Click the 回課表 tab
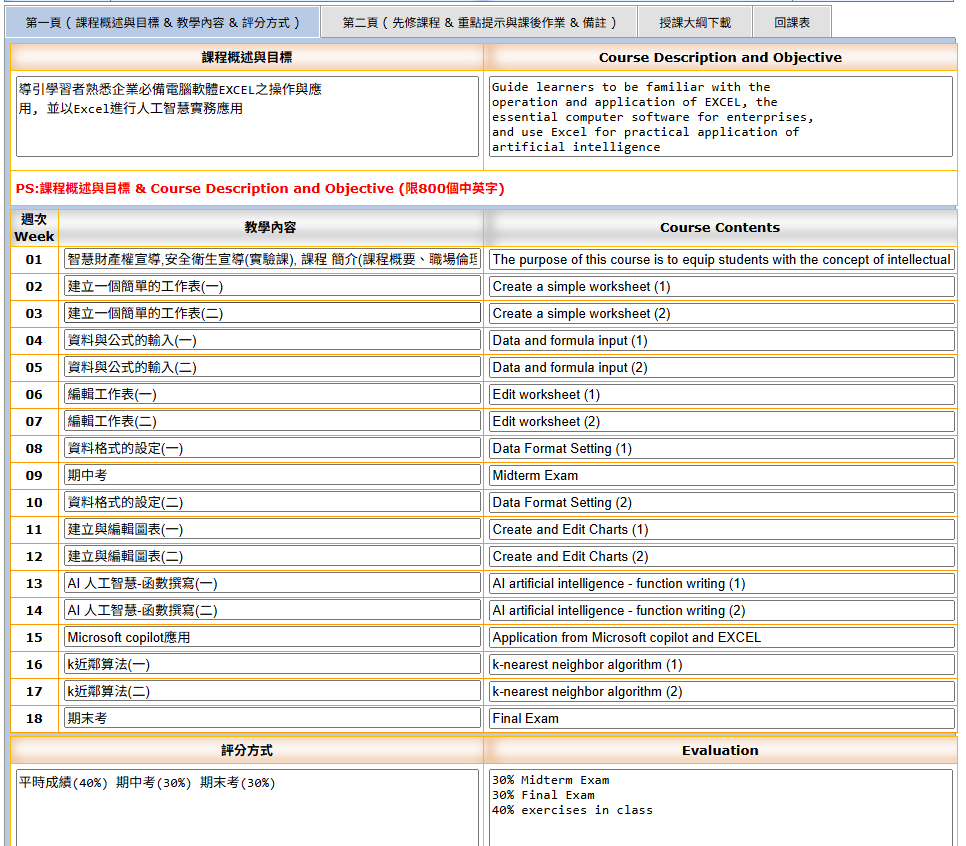The width and height of the screenshot is (966, 846). [792, 22]
